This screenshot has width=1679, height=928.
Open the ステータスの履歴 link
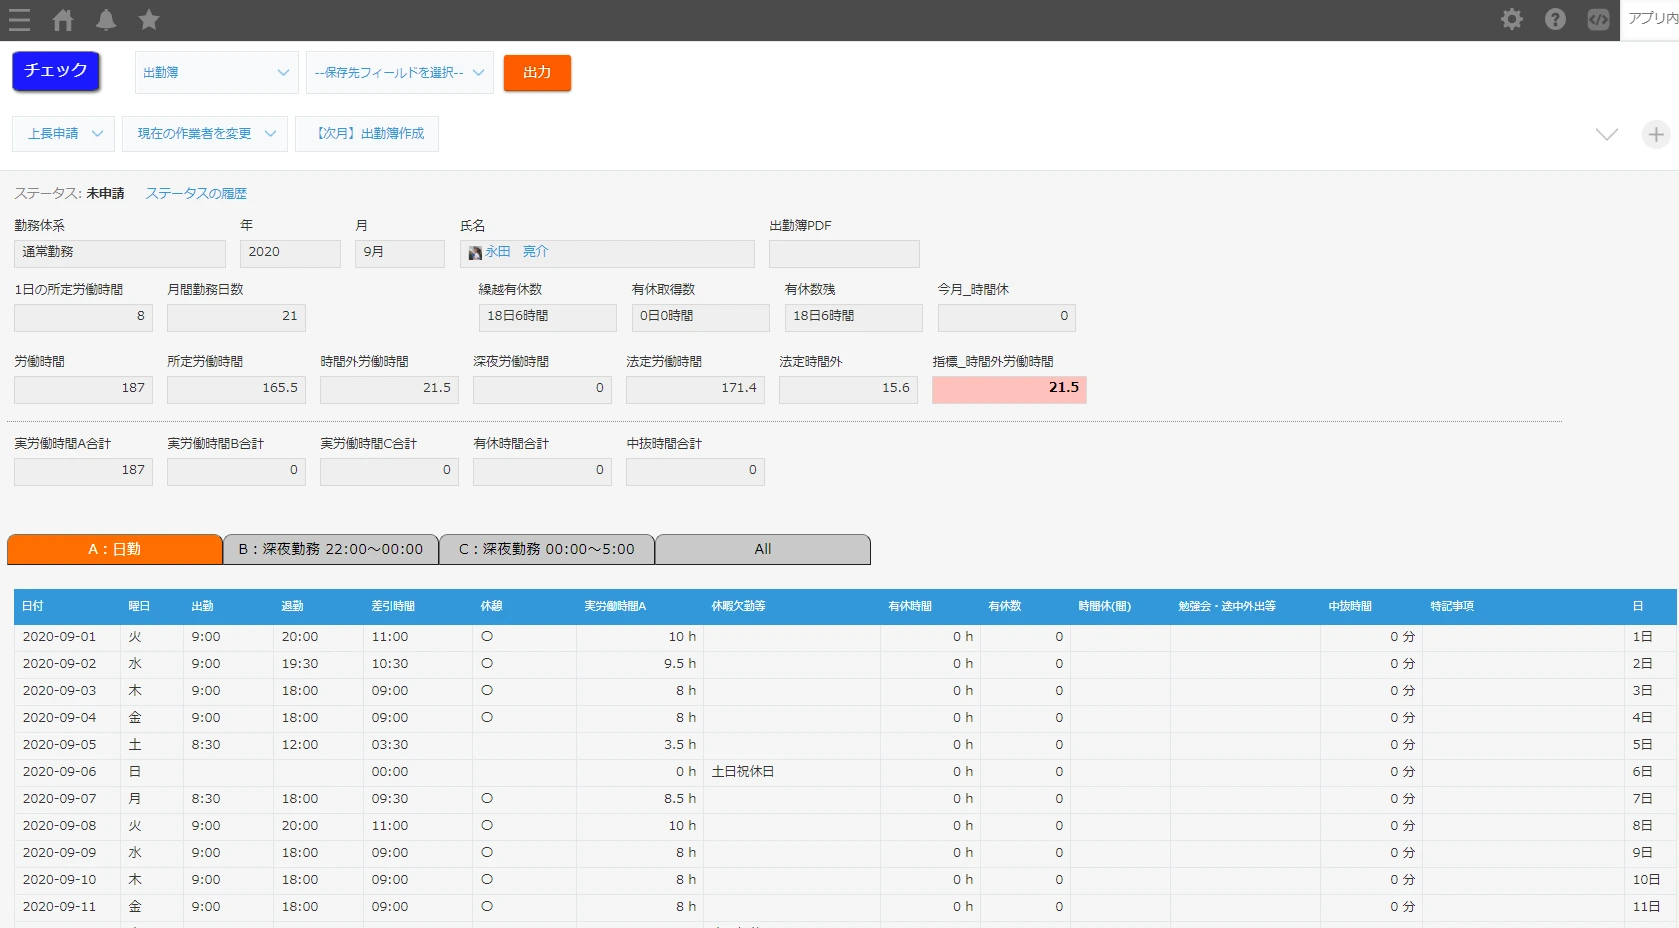[196, 194]
